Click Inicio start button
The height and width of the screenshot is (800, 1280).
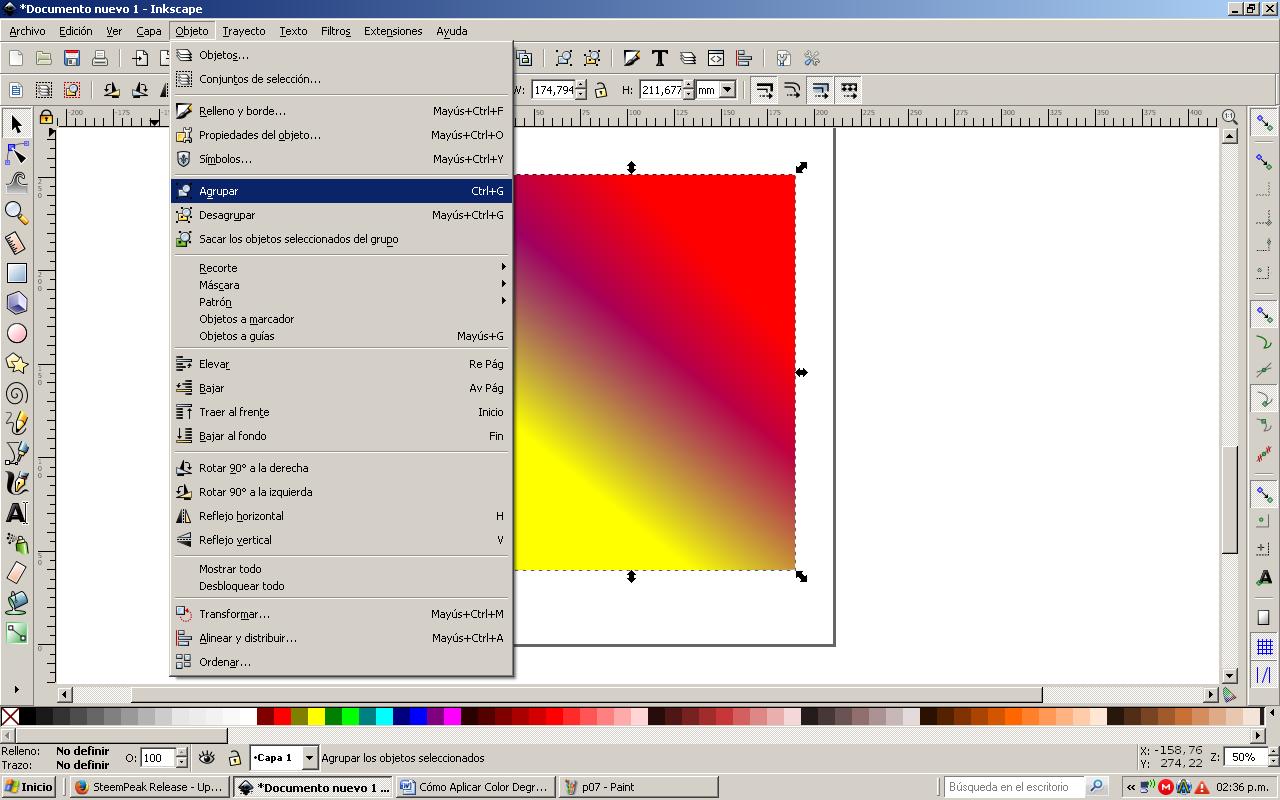28,787
